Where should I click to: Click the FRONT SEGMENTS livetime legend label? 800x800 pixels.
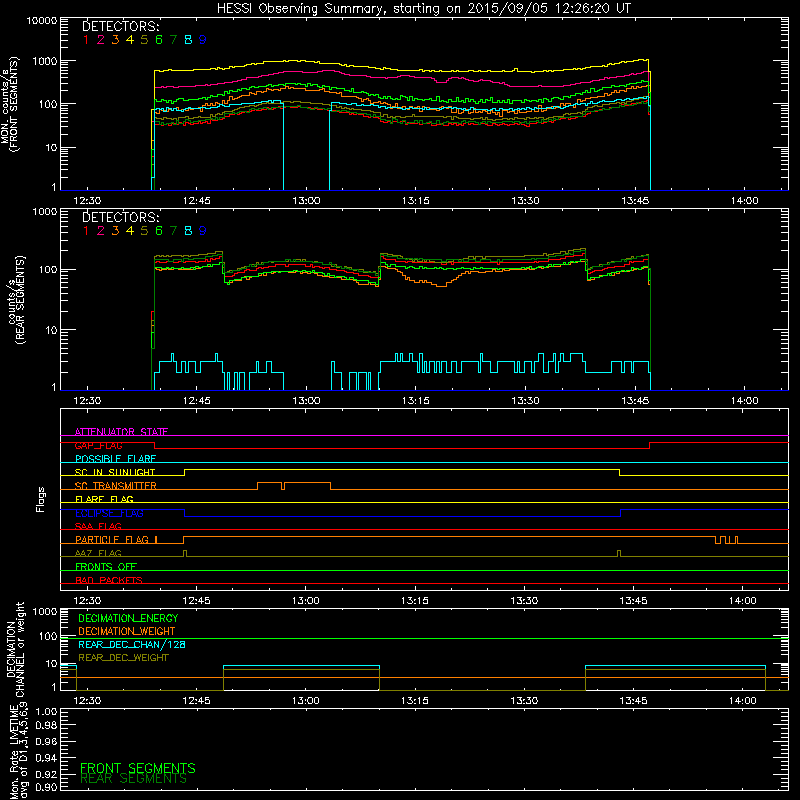[138, 768]
